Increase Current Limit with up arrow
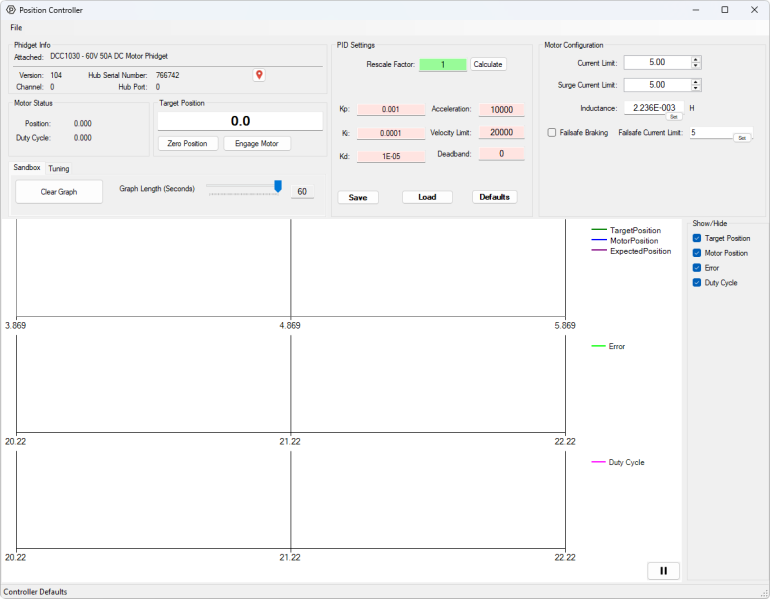This screenshot has width=770, height=599. click(695, 59)
